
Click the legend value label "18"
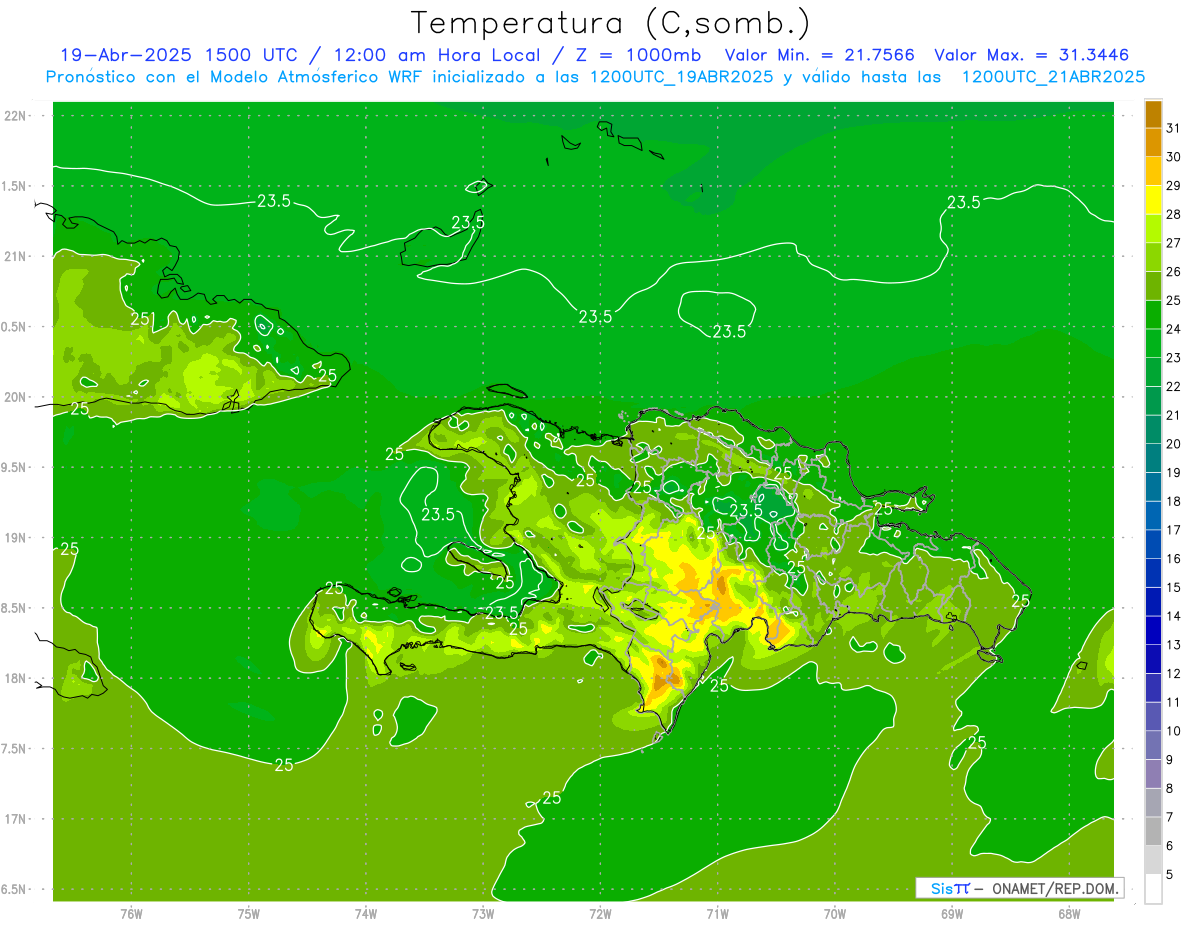click(x=1173, y=501)
